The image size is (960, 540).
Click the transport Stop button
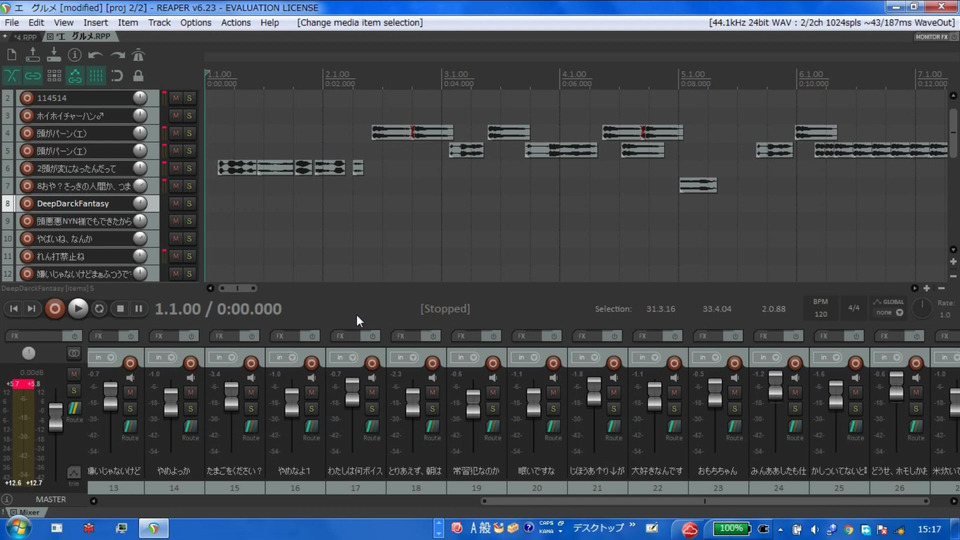pyautogui.click(x=120, y=309)
